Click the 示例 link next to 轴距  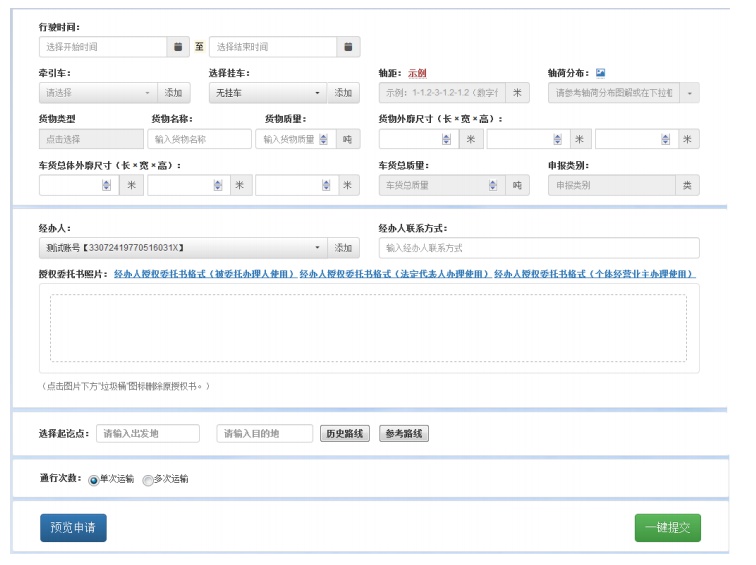[417, 73]
